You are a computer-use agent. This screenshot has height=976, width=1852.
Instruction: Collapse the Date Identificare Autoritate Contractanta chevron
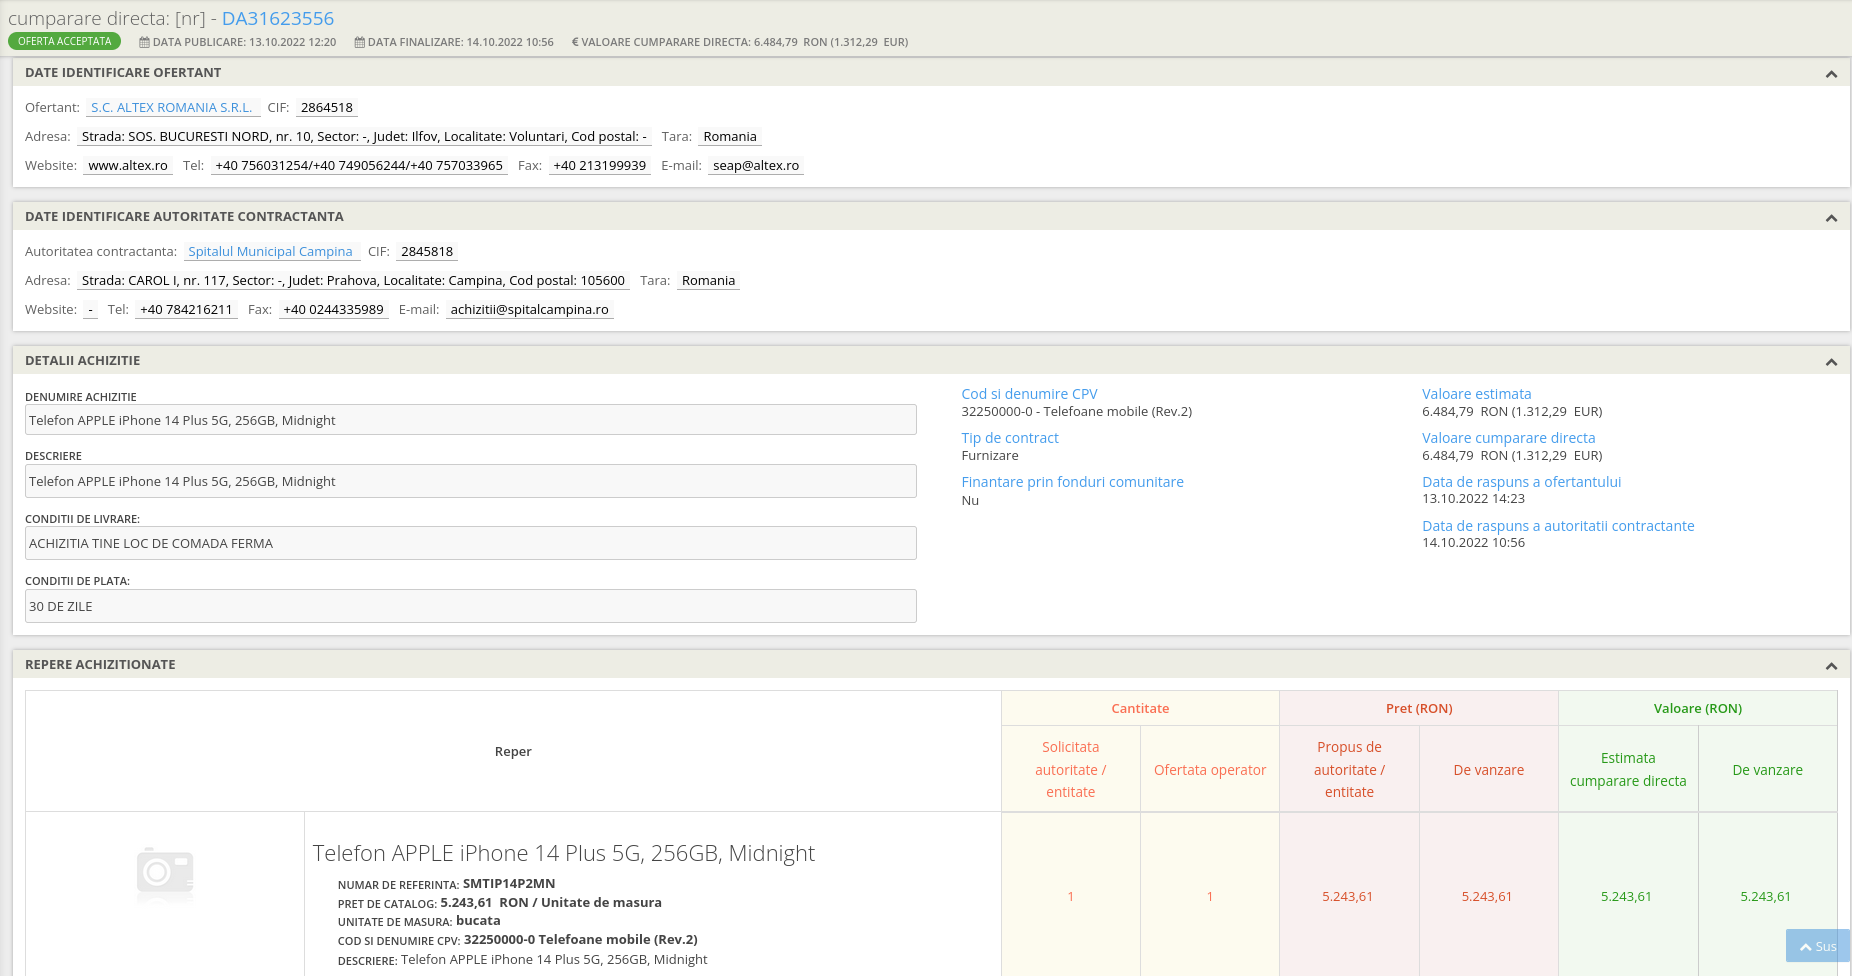pos(1831,218)
